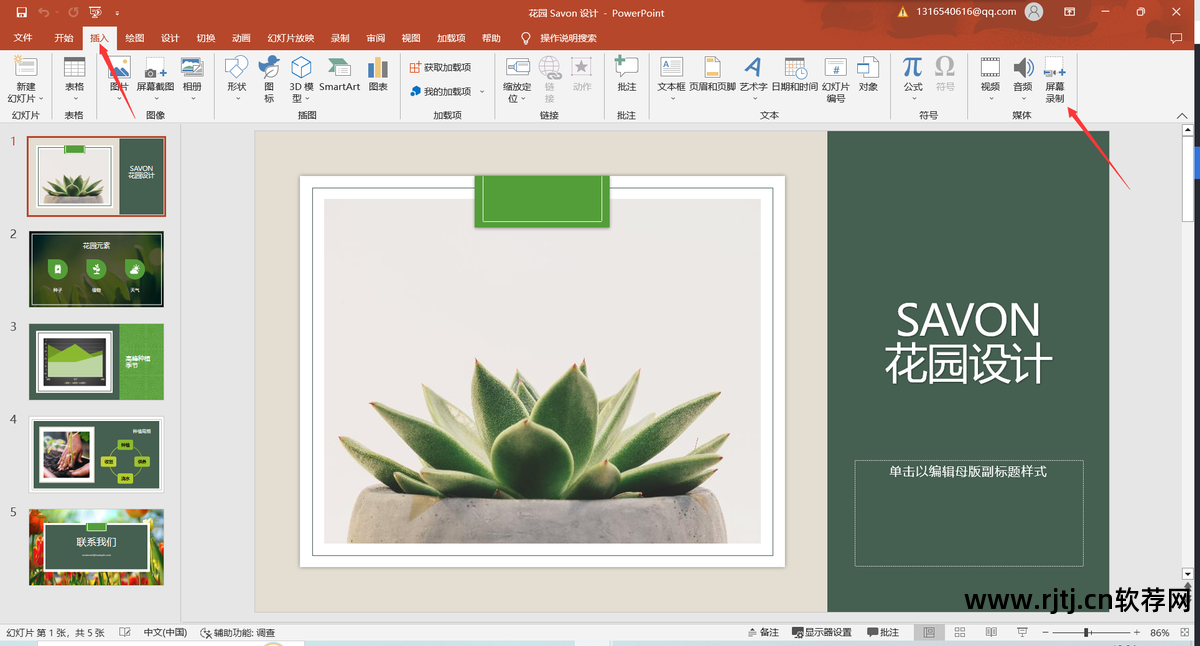
Task: Toggle the 备注 notes pane in status bar
Action: pos(763,633)
